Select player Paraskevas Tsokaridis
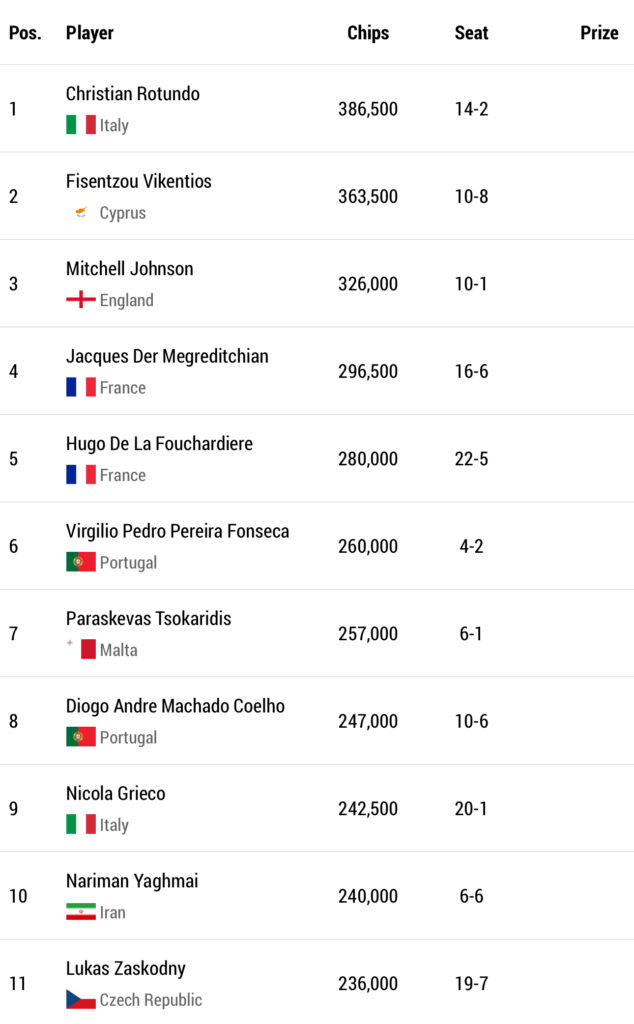 (148, 618)
